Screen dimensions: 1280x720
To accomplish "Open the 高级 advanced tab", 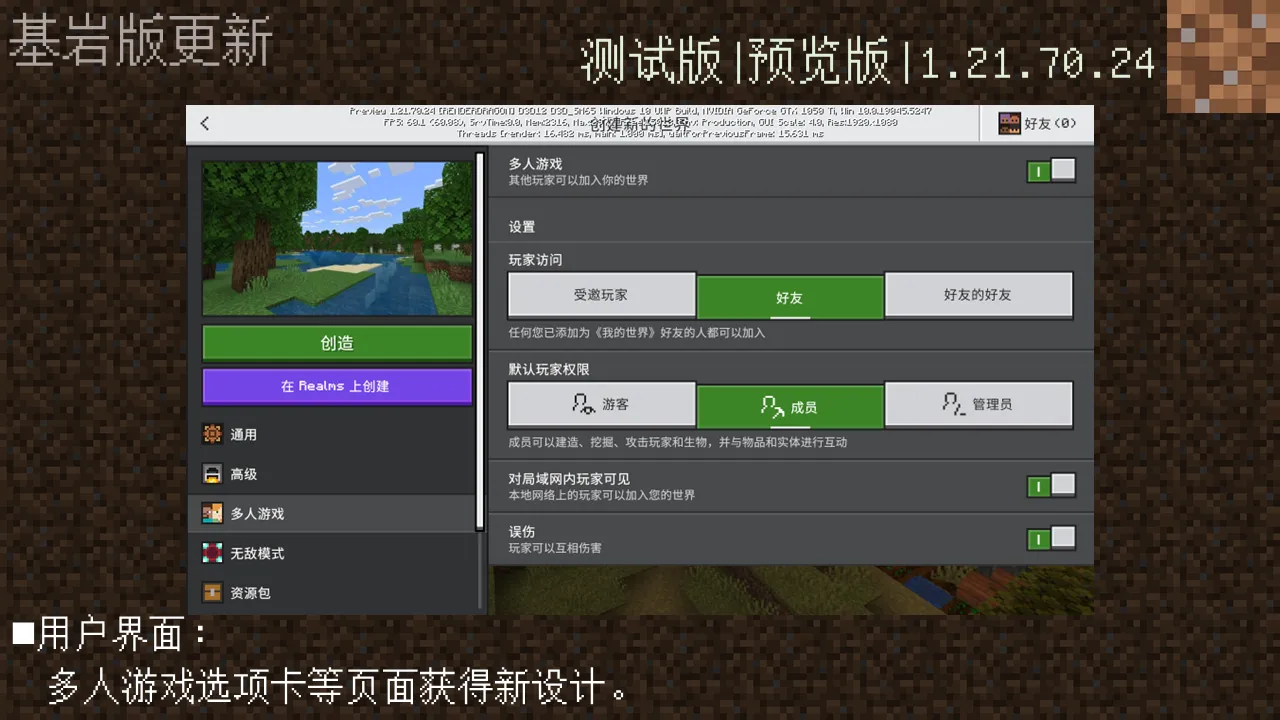I will [x=331, y=474].
